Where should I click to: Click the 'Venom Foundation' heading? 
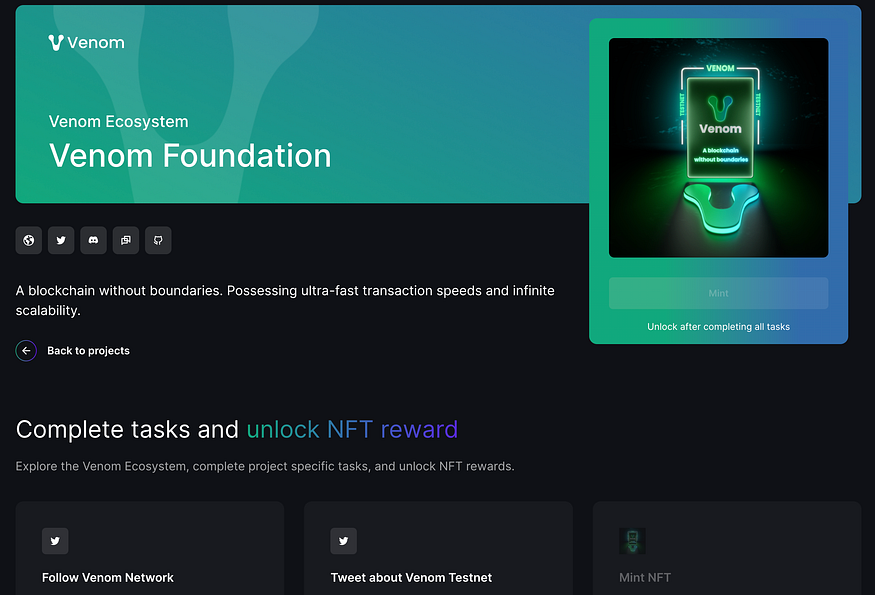[x=190, y=155]
